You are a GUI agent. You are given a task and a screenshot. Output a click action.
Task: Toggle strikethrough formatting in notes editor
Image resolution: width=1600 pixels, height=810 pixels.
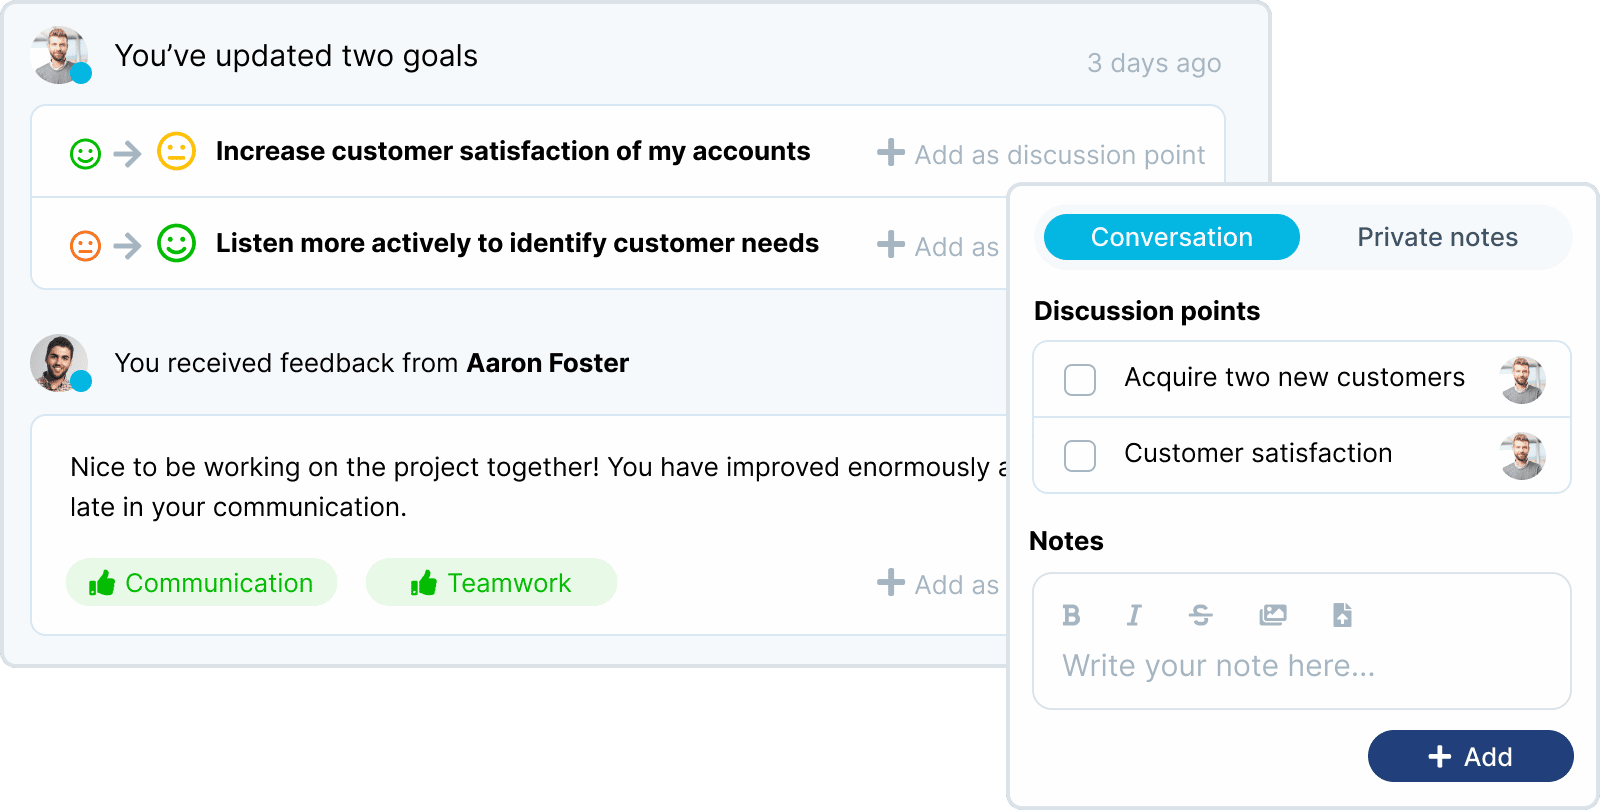pos(1201,615)
